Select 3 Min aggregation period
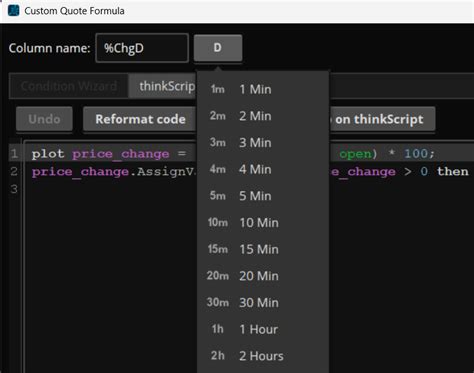The height and width of the screenshot is (373, 474). [263, 143]
